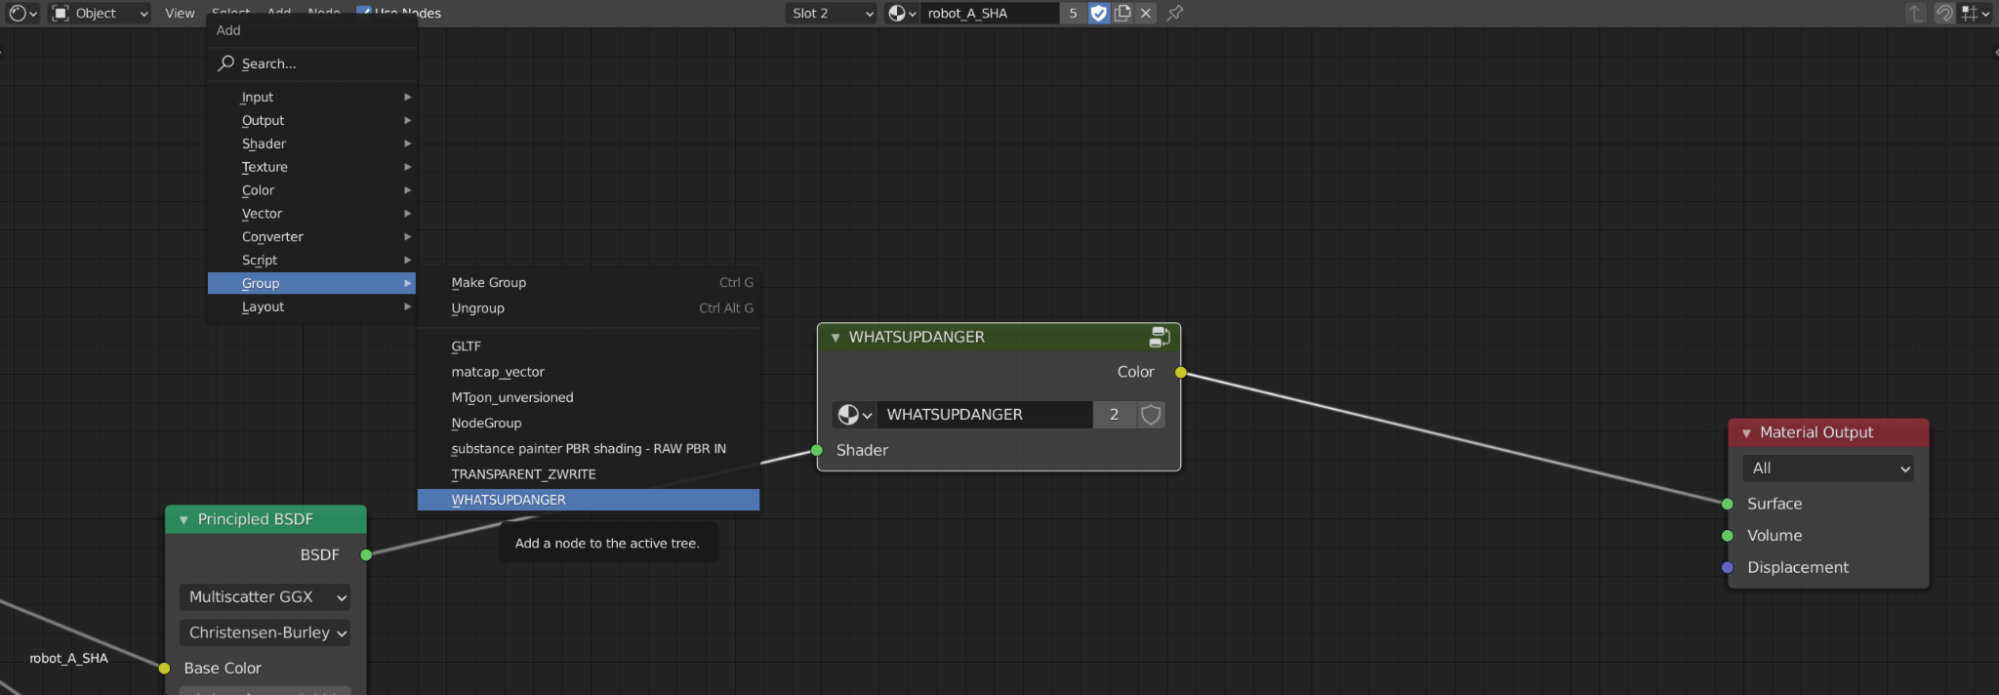Click the parent node tree arrow icon
The width and height of the screenshot is (1999, 695).
pos(1916,13)
